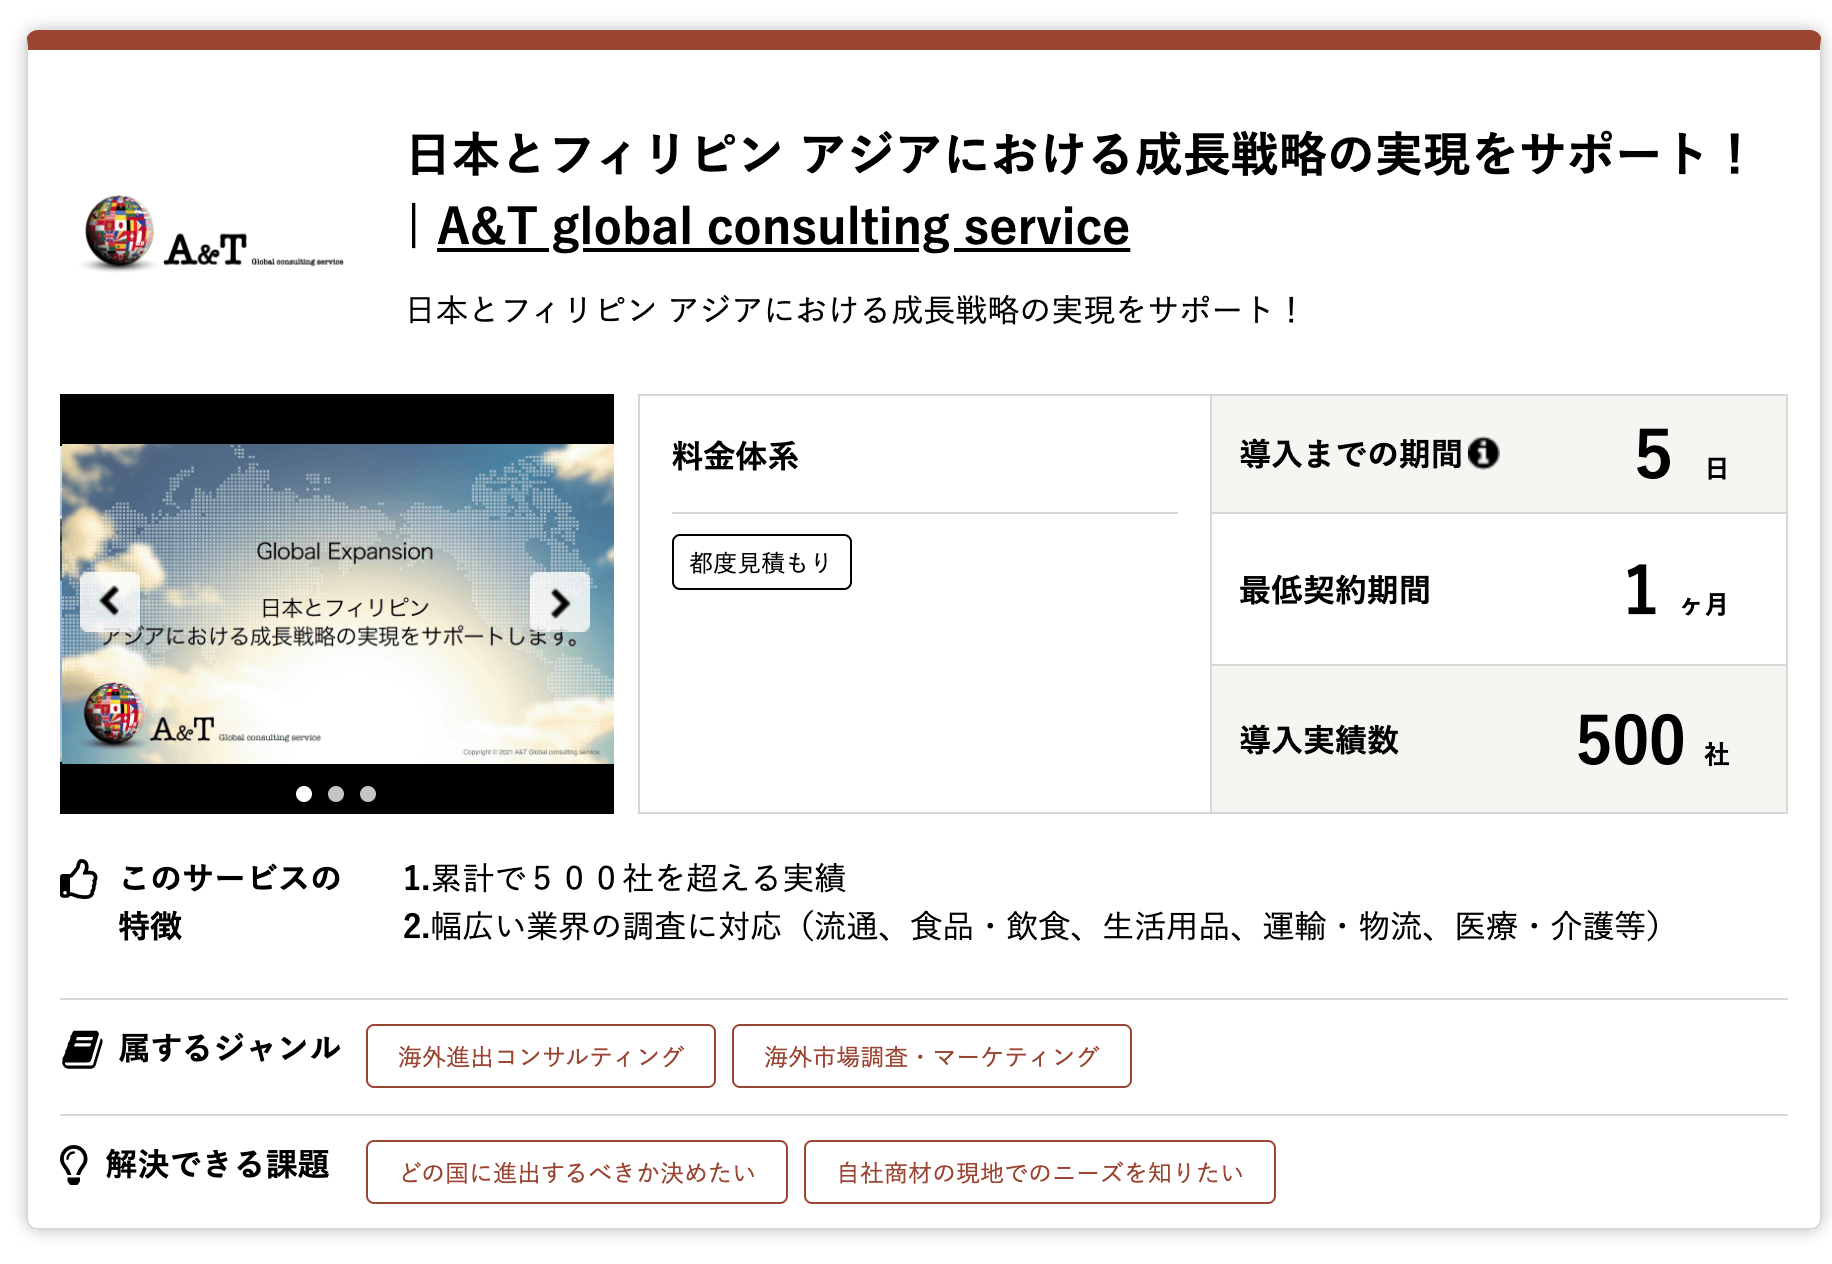Select the first carousel dot
1832x1264 pixels.
[x=304, y=794]
